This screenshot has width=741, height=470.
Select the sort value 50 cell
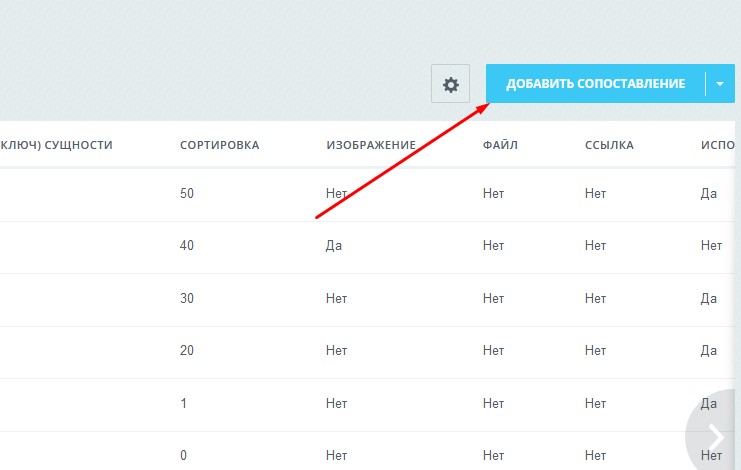(x=187, y=193)
